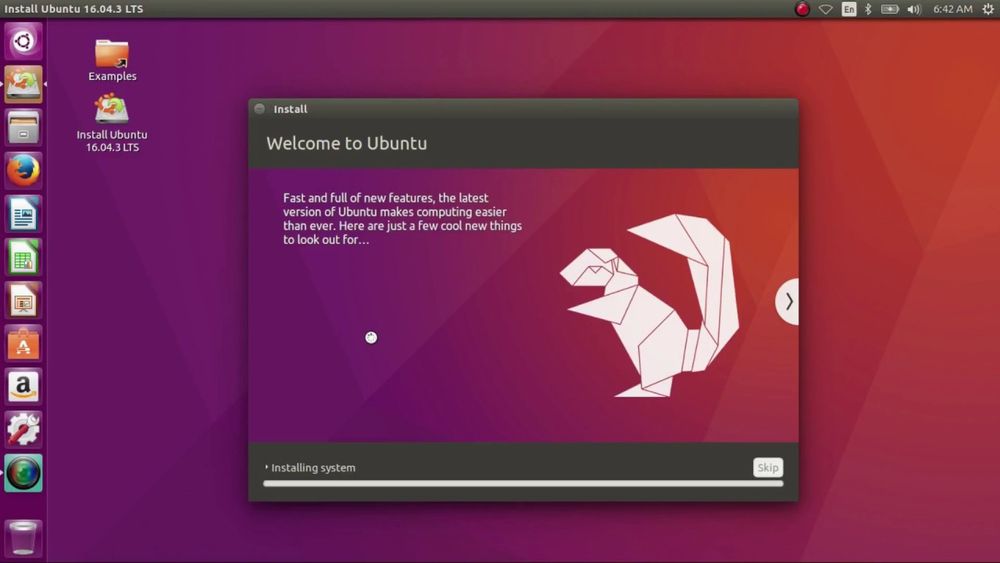
Task: Select Install Ubuntu 16.04.3 LTS desktop icon
Action: coord(112,123)
